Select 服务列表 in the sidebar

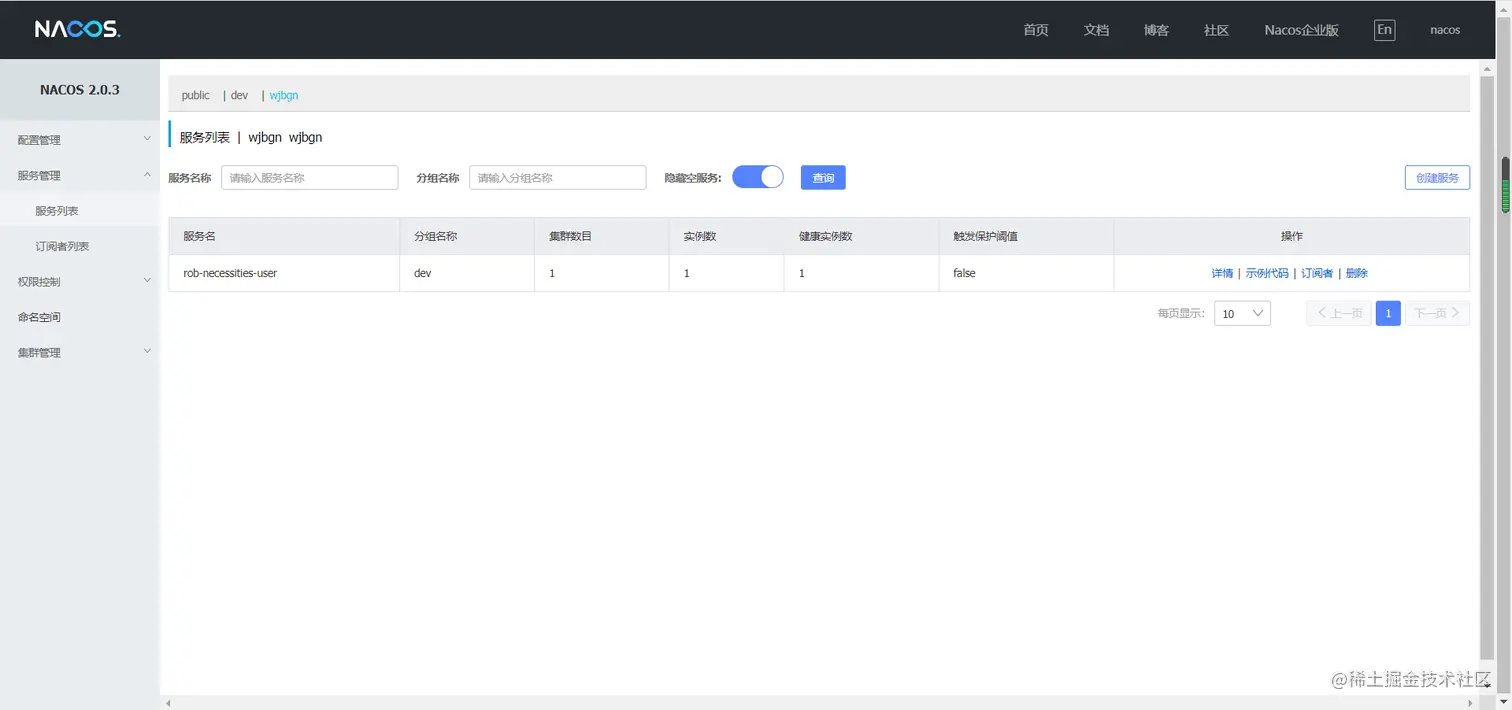click(80, 211)
